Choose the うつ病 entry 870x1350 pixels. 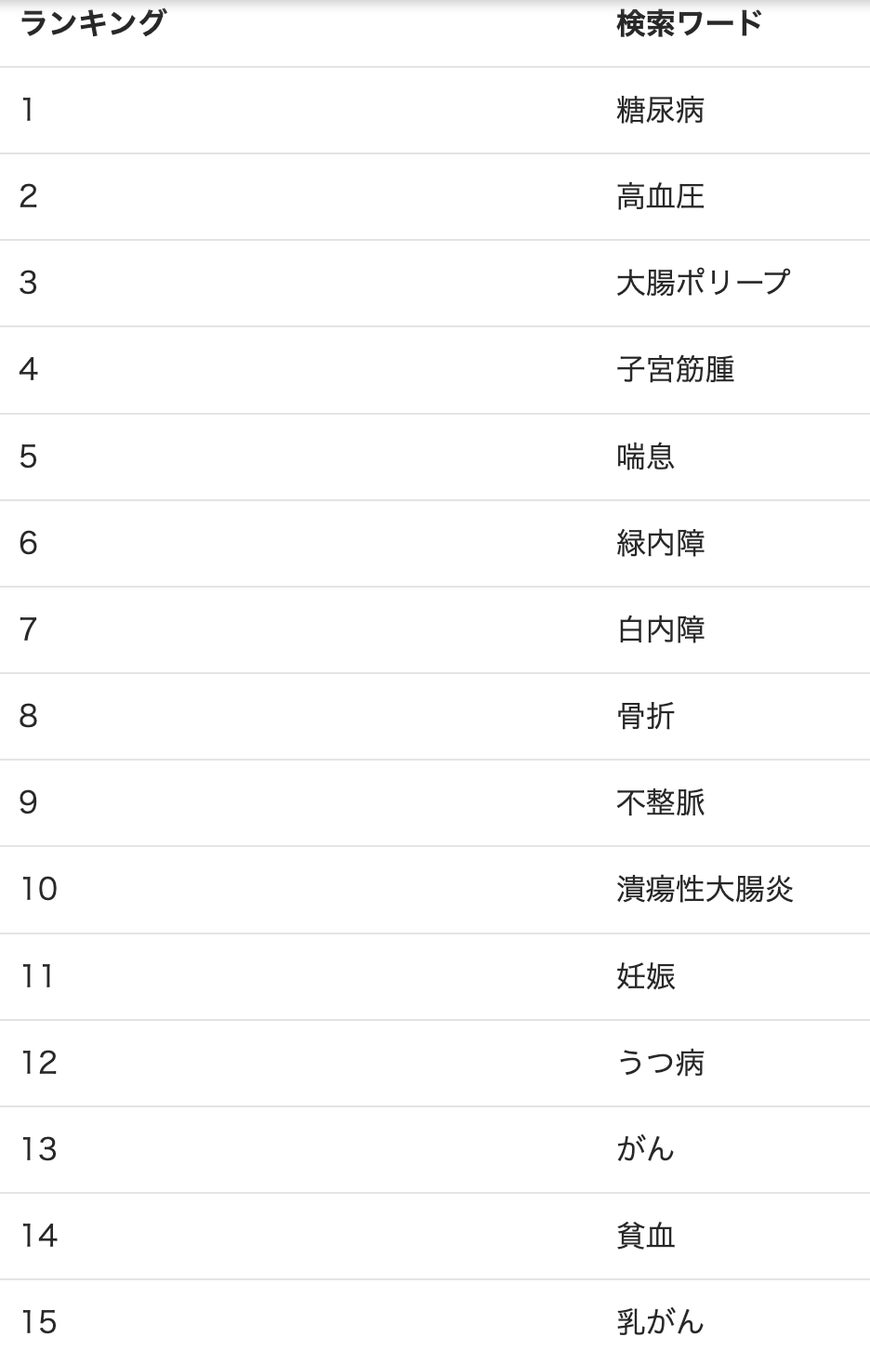(660, 1062)
